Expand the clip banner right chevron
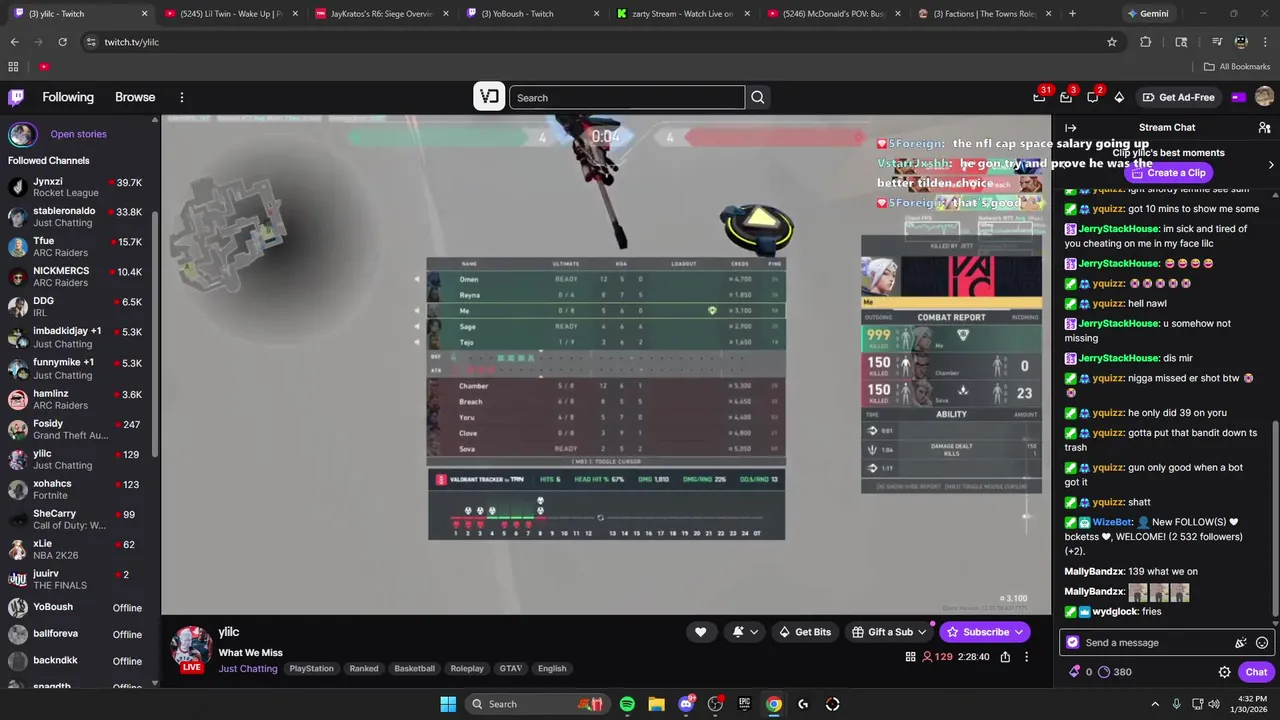The height and width of the screenshot is (720, 1280). coord(1271,165)
